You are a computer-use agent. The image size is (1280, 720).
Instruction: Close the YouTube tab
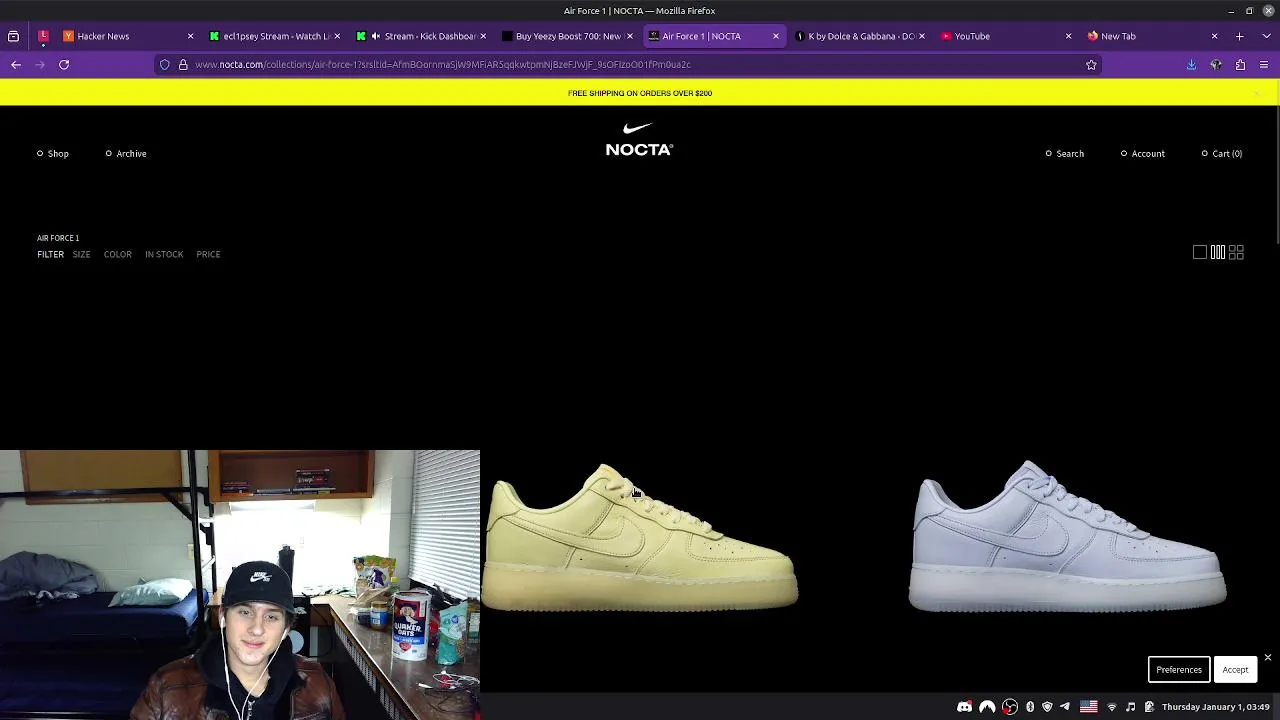[x=1068, y=36]
